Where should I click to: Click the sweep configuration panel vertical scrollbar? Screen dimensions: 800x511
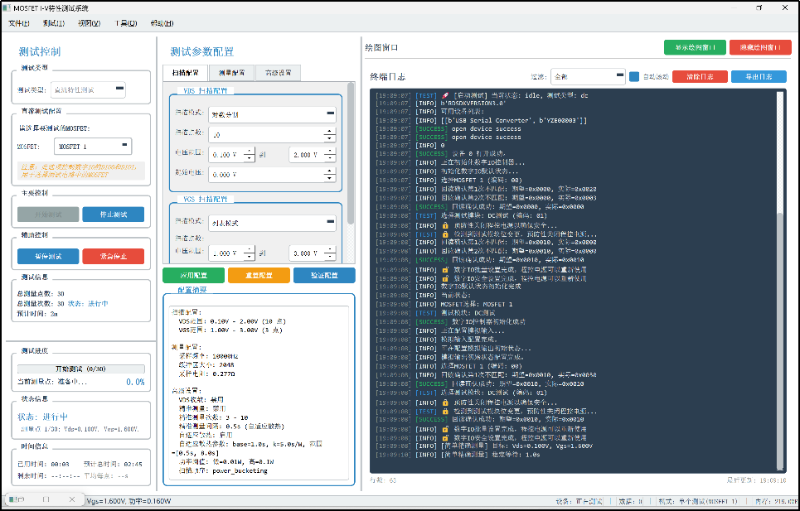click(350, 153)
